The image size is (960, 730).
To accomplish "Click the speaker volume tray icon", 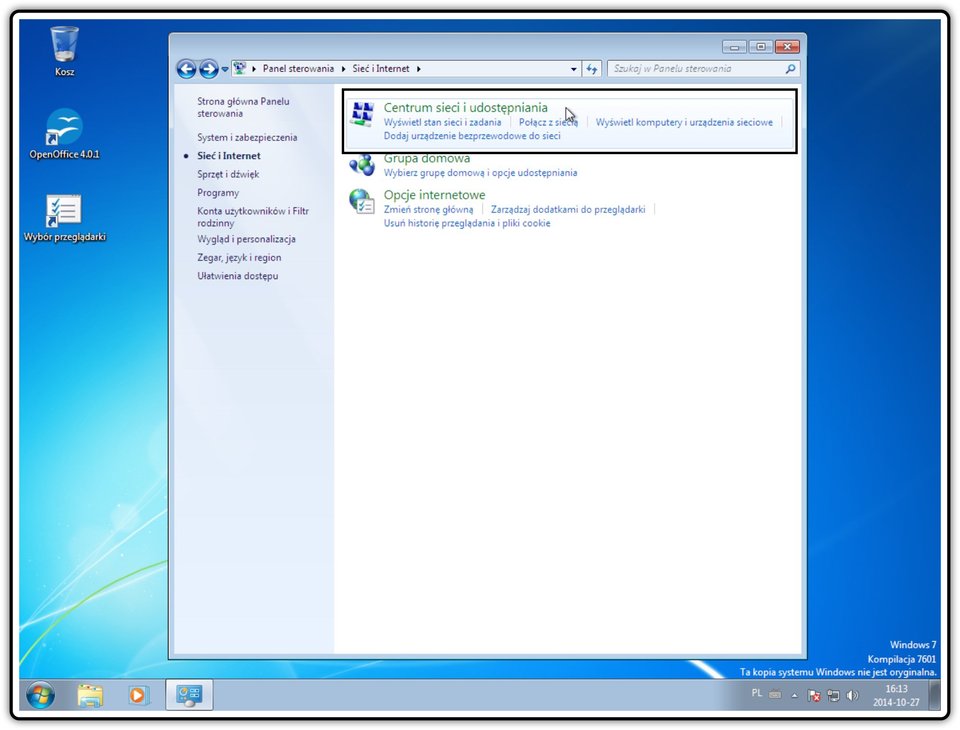I will (x=852, y=695).
